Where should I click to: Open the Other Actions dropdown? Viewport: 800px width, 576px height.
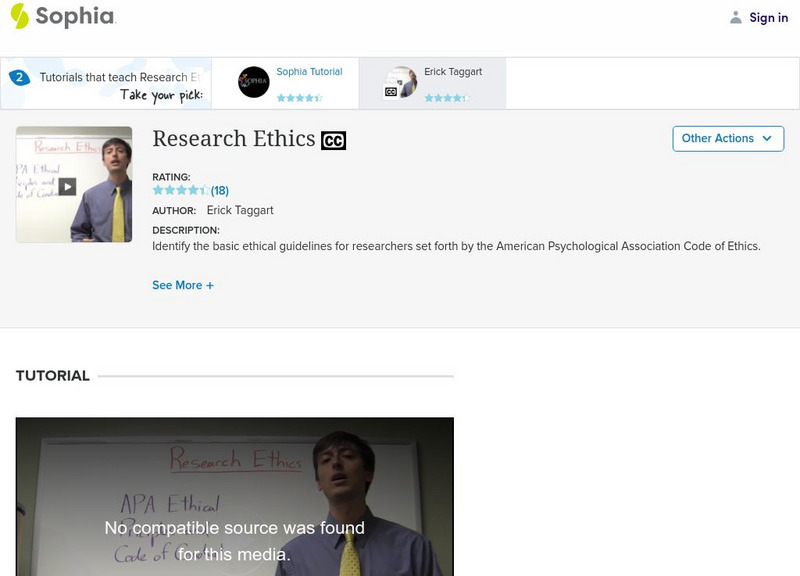click(727, 138)
